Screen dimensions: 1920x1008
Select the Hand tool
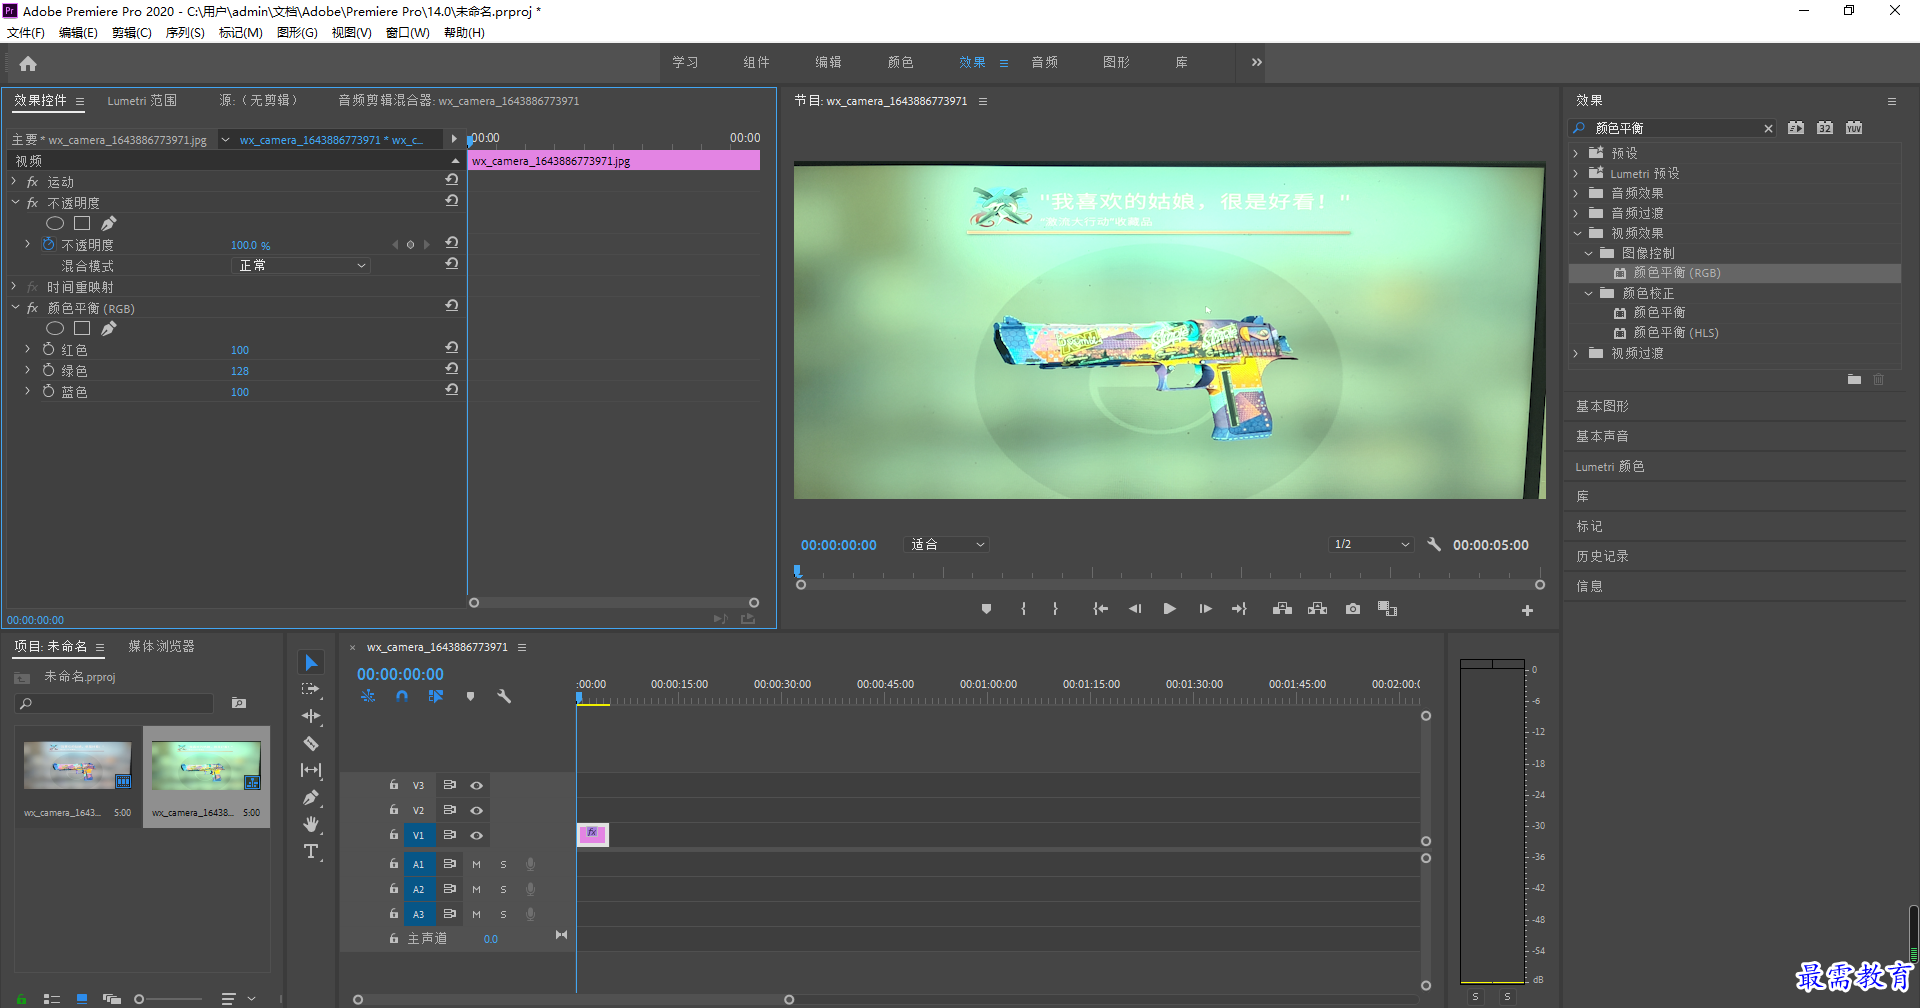[x=311, y=824]
